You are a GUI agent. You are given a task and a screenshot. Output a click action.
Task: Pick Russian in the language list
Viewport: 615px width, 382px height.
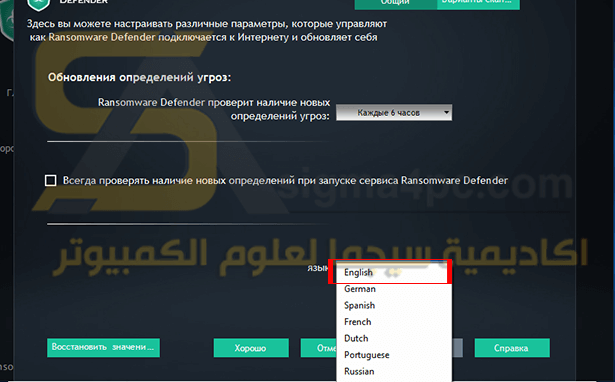(x=394, y=371)
